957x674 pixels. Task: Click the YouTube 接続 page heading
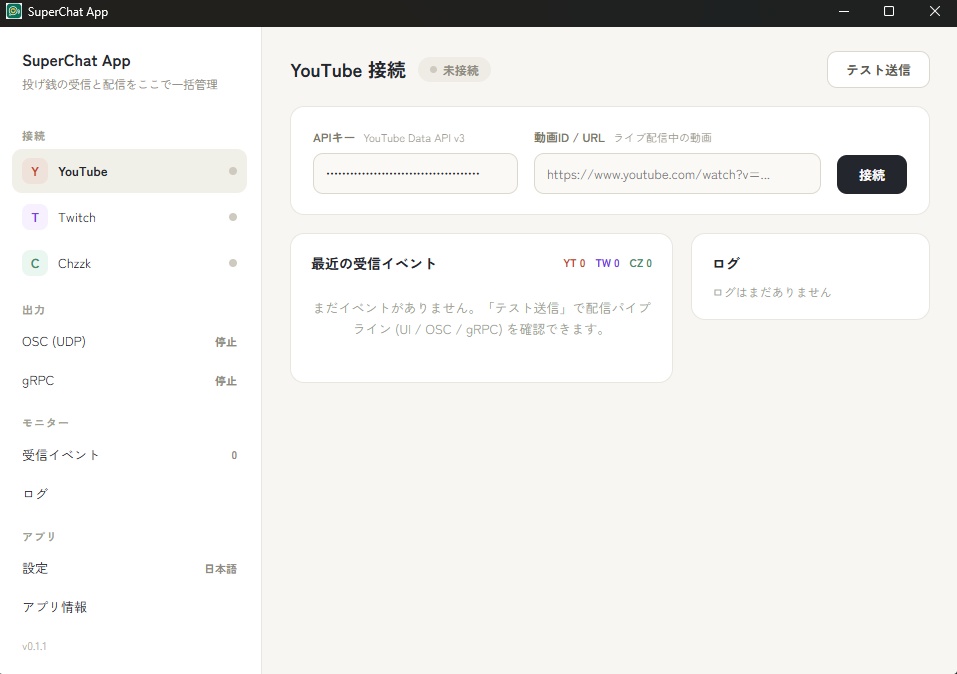pyautogui.click(x=348, y=70)
